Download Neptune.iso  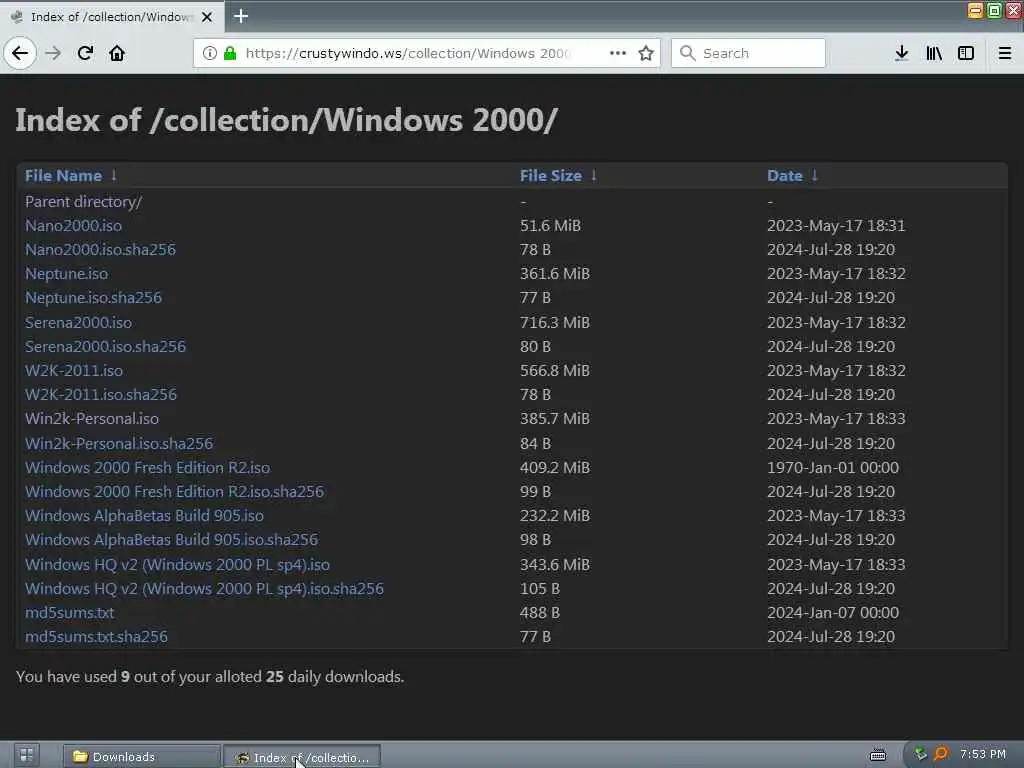click(x=66, y=274)
